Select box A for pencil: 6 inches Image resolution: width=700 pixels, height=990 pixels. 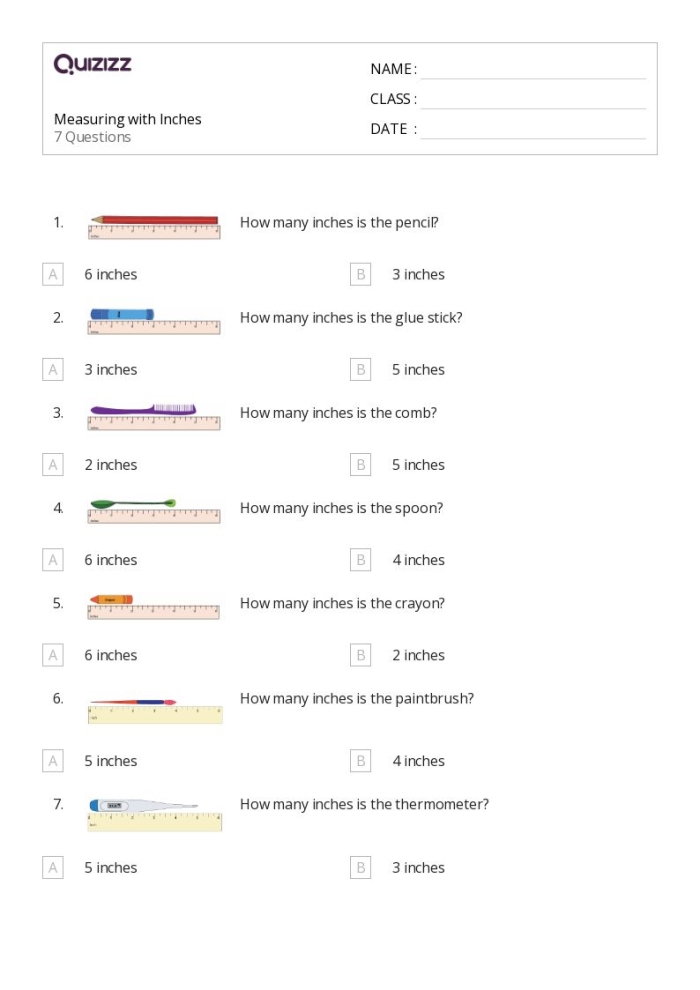click(53, 274)
